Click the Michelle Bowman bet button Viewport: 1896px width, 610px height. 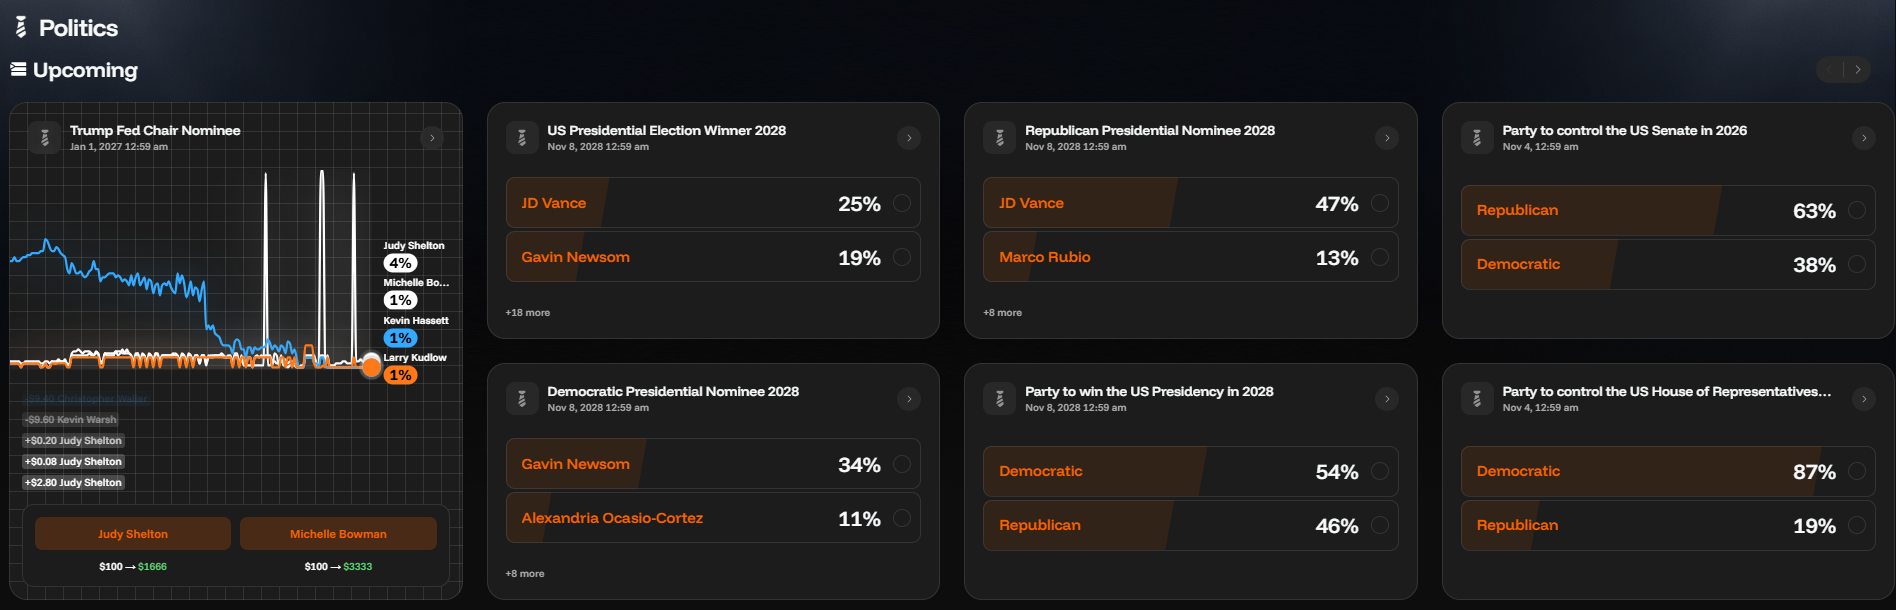pyautogui.click(x=338, y=533)
